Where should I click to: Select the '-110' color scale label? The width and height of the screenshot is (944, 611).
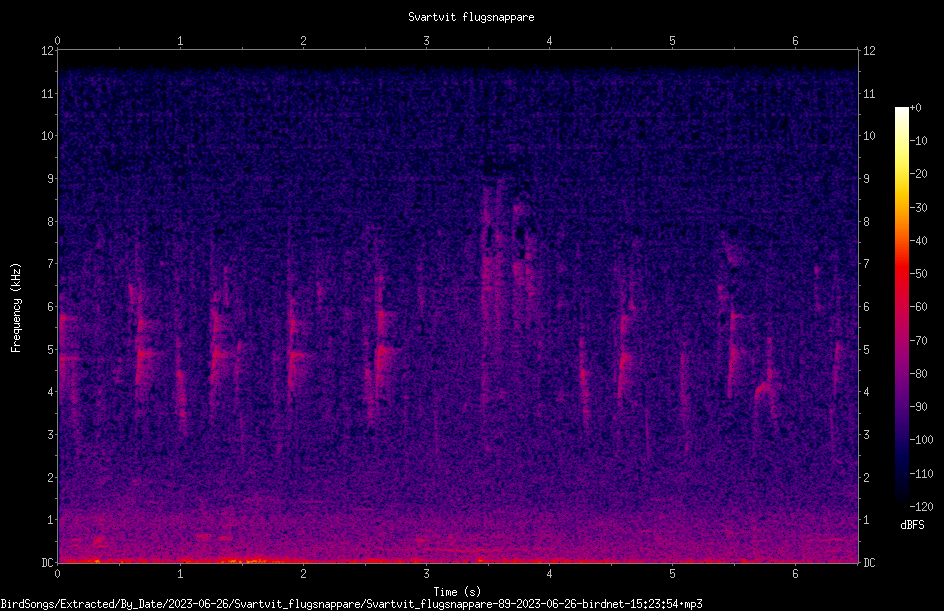point(921,474)
